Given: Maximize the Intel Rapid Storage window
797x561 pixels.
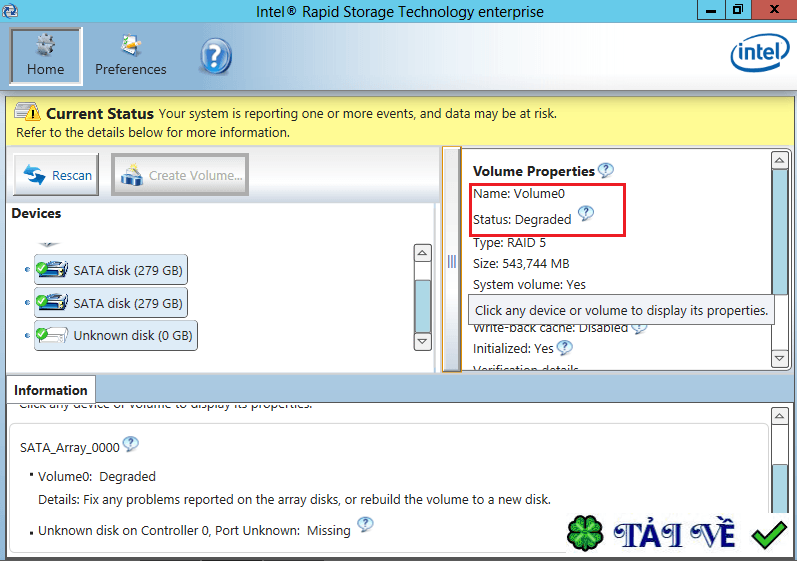Looking at the screenshot, I should click(738, 10).
